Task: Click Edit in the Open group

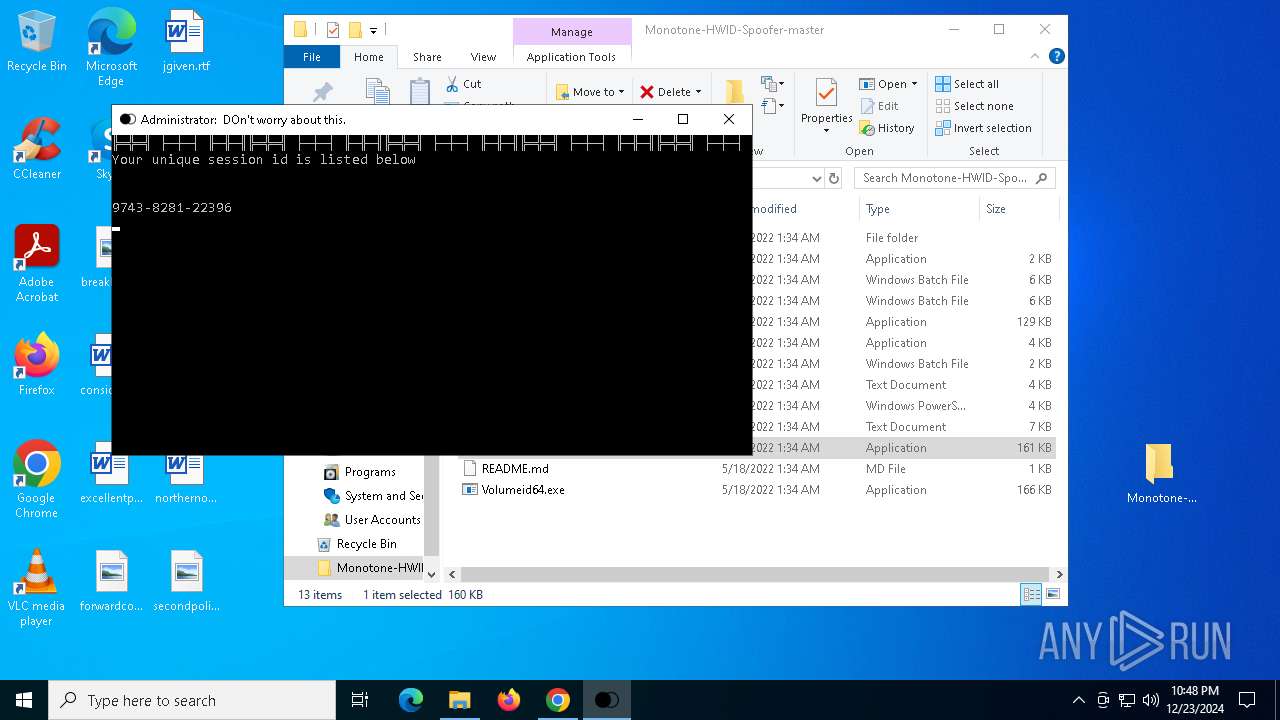Action: coord(879,106)
